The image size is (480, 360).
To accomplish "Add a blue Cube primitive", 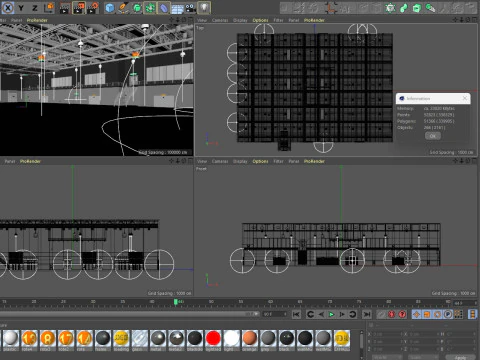I will coord(110,8).
